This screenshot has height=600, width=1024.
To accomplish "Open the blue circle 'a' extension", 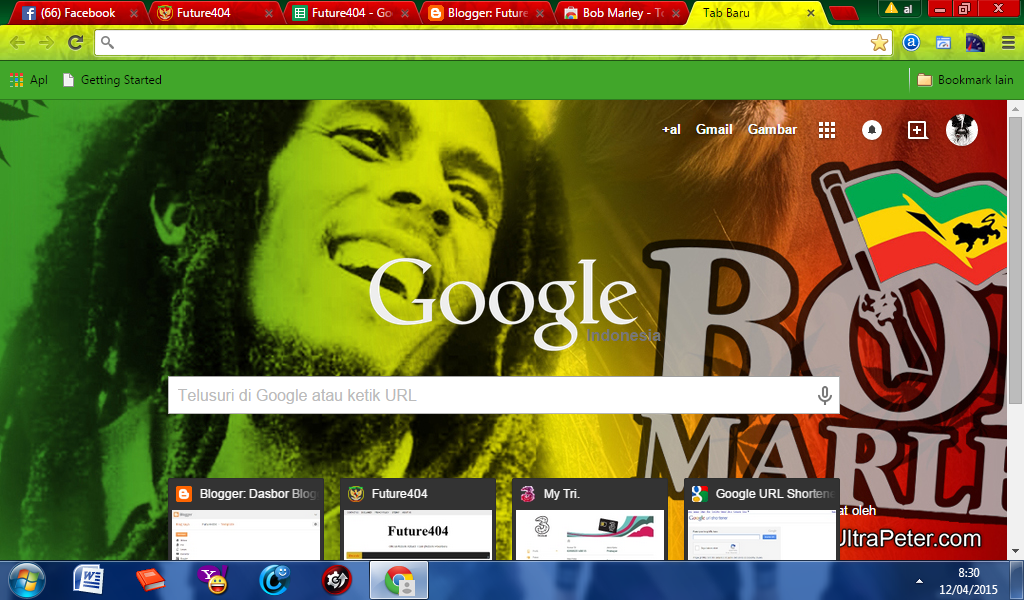I will point(911,42).
